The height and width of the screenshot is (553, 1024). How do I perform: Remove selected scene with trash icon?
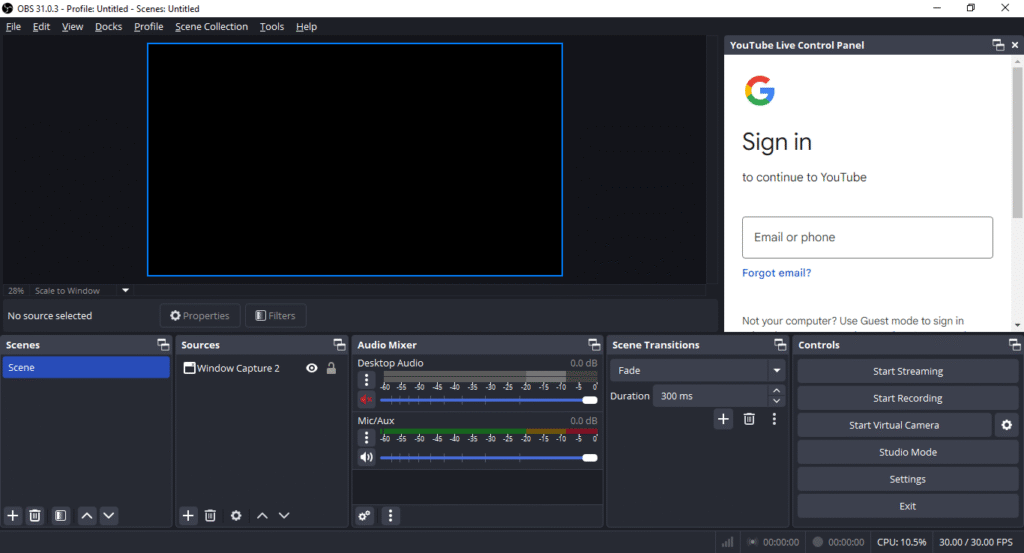[x=35, y=516]
